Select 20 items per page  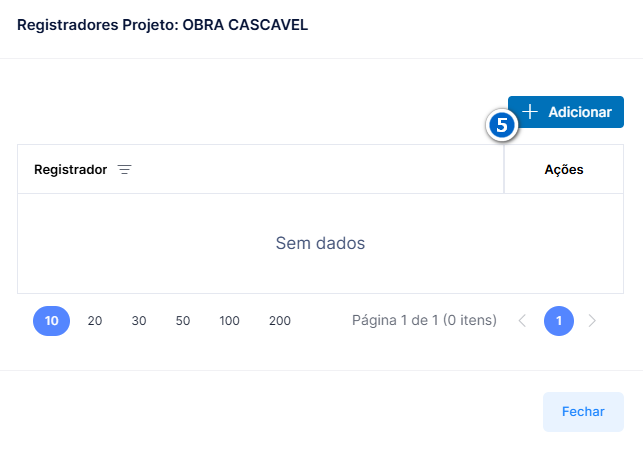click(x=95, y=321)
